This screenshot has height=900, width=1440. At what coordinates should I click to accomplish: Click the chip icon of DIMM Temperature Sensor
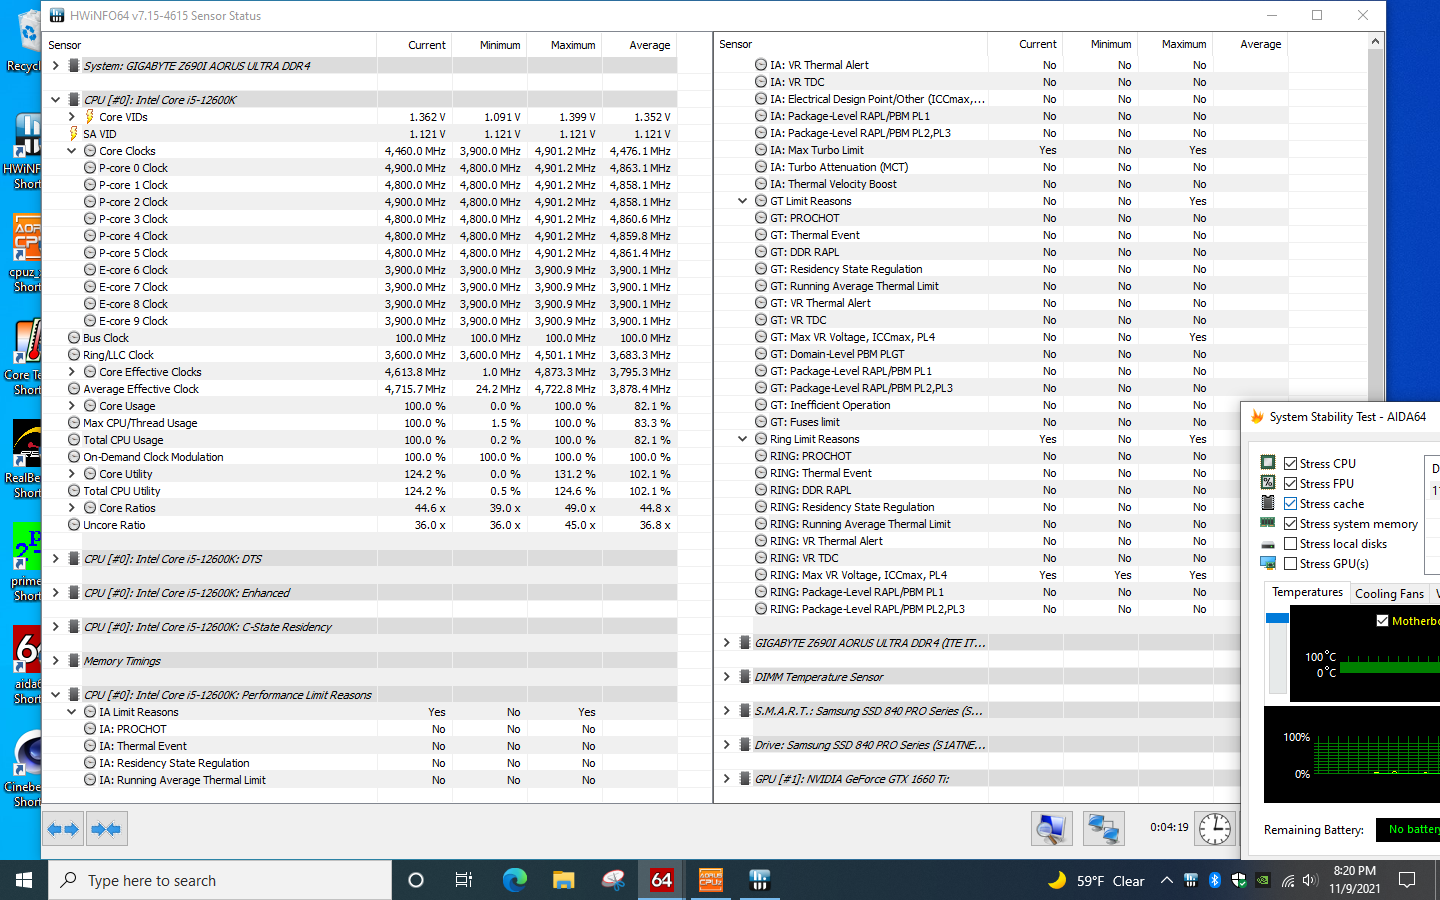pos(745,677)
